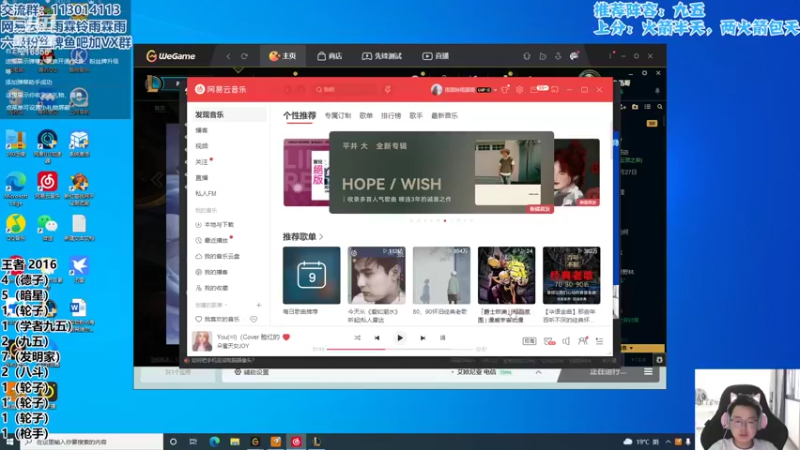Collapse the 创建的歌单 section
The width and height of the screenshot is (800, 450).
[211, 305]
